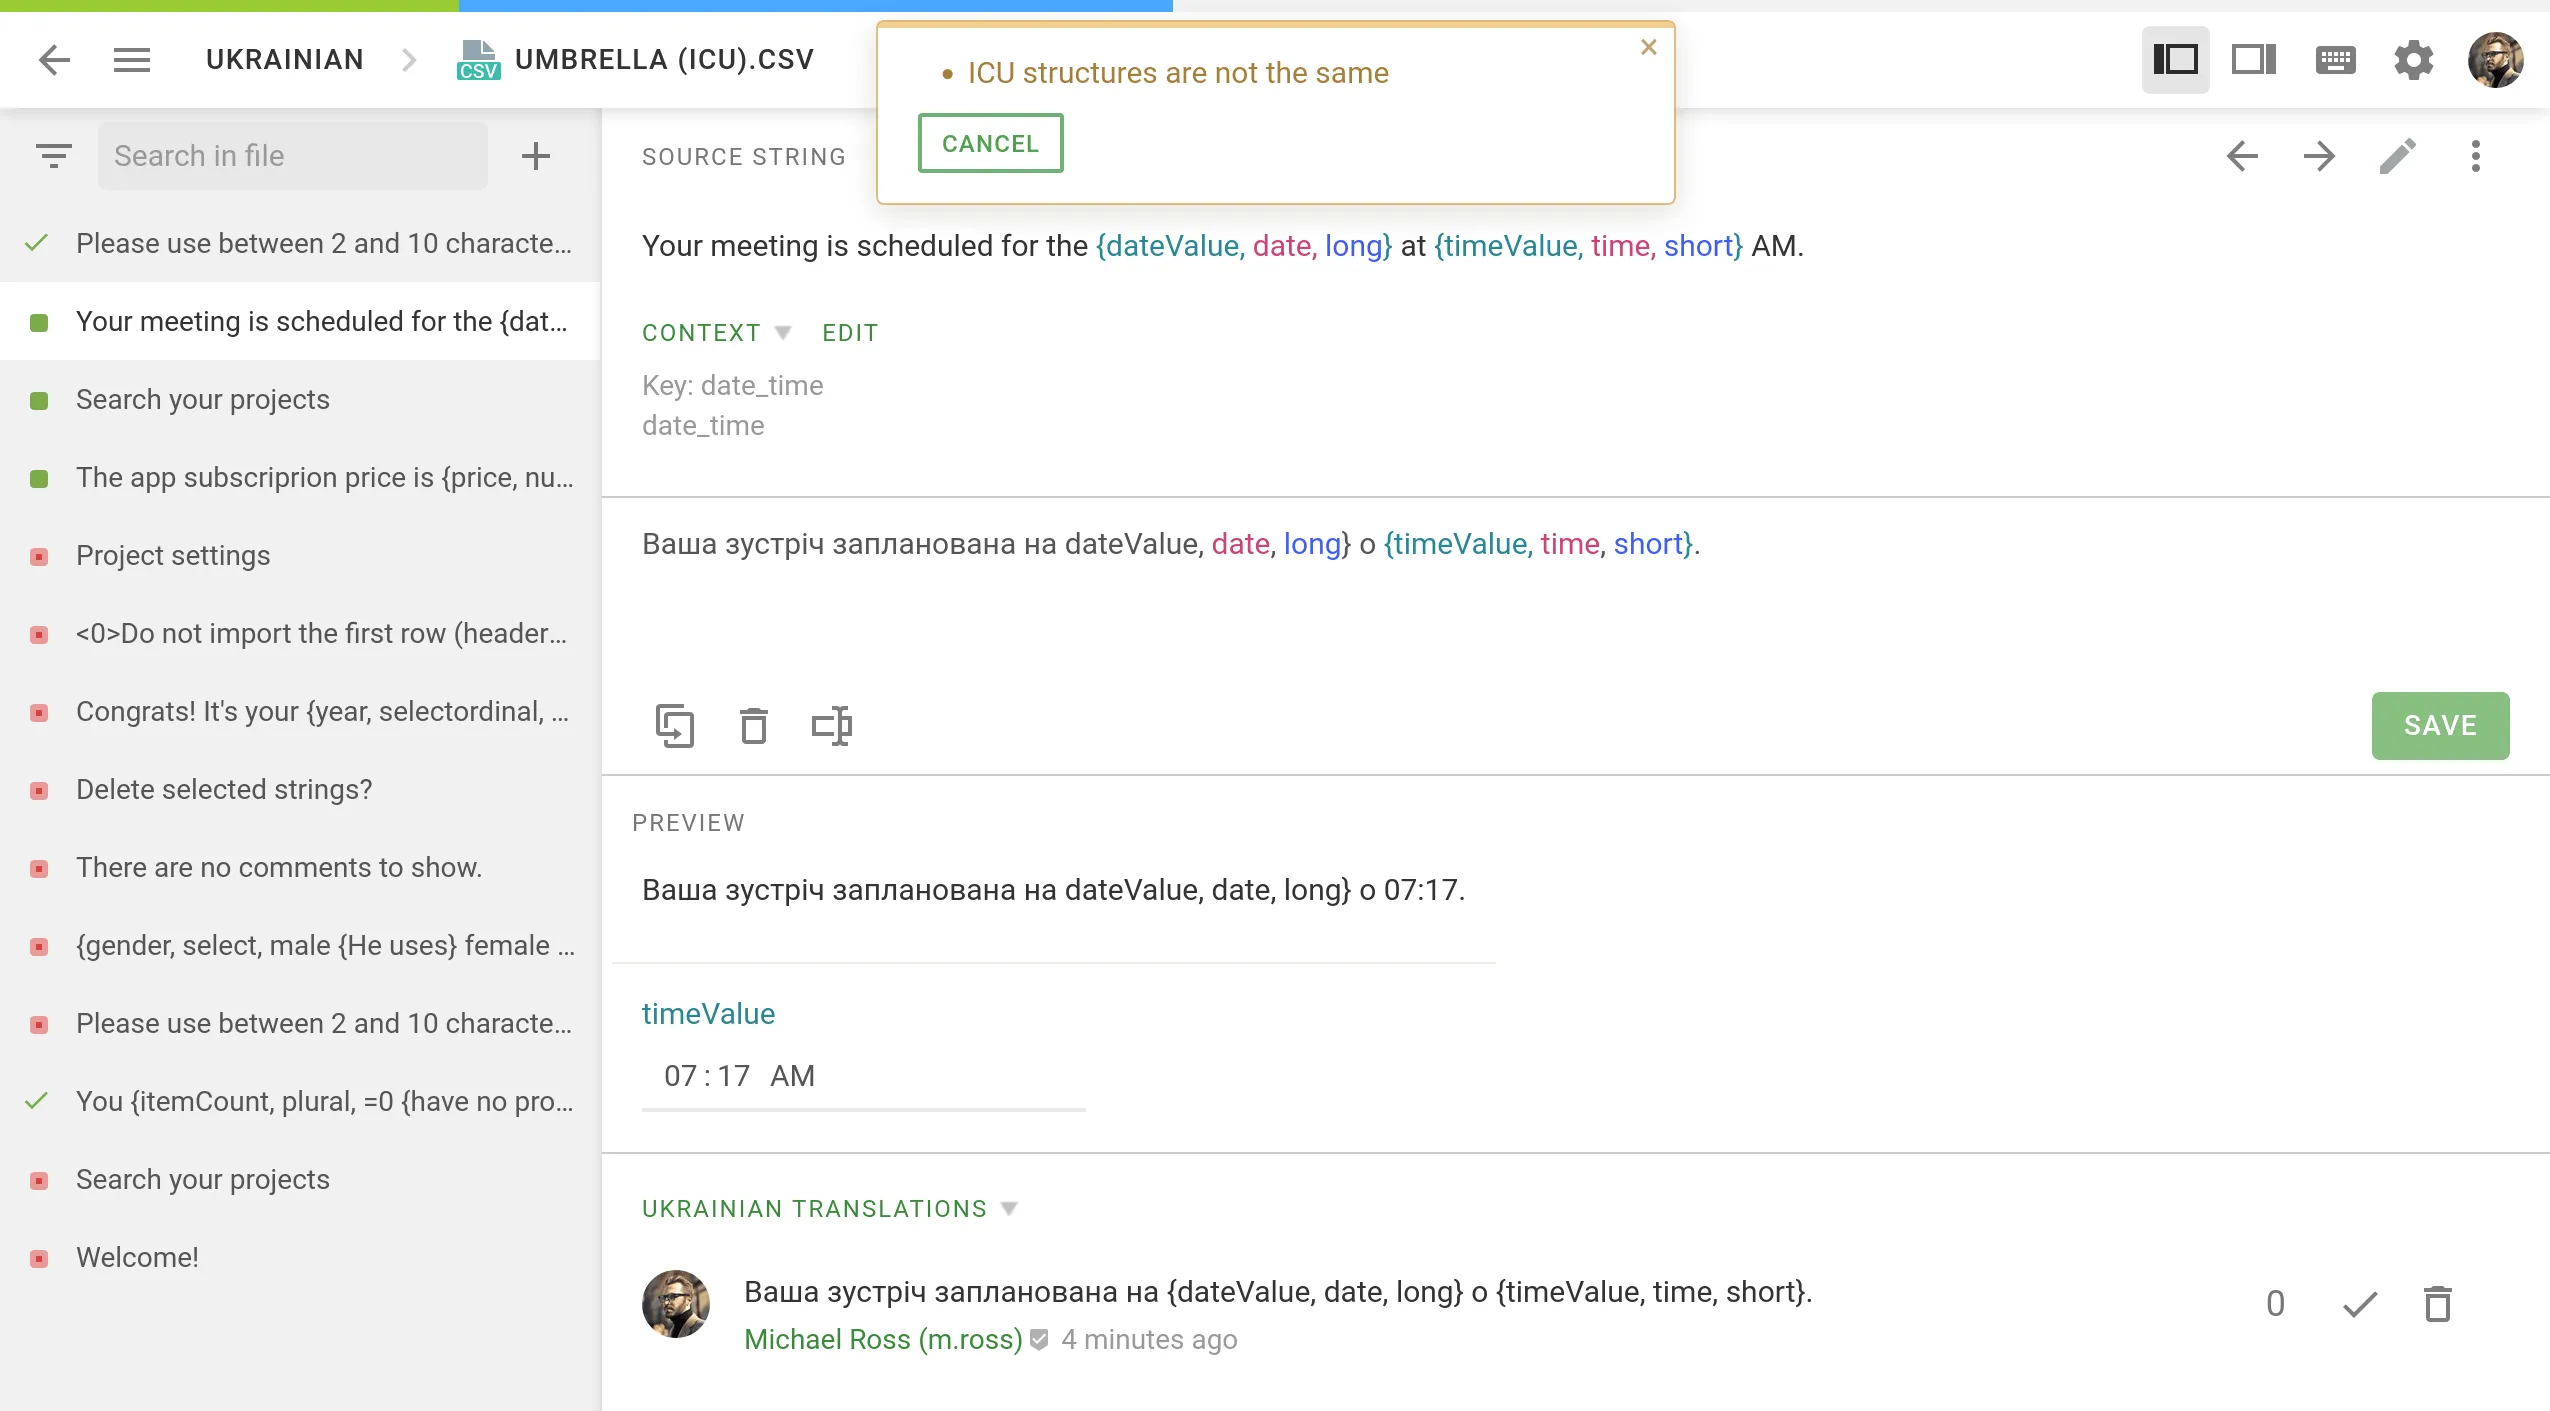2550x1411 pixels.
Task: Click the edit string pencil icon
Action: click(2399, 155)
